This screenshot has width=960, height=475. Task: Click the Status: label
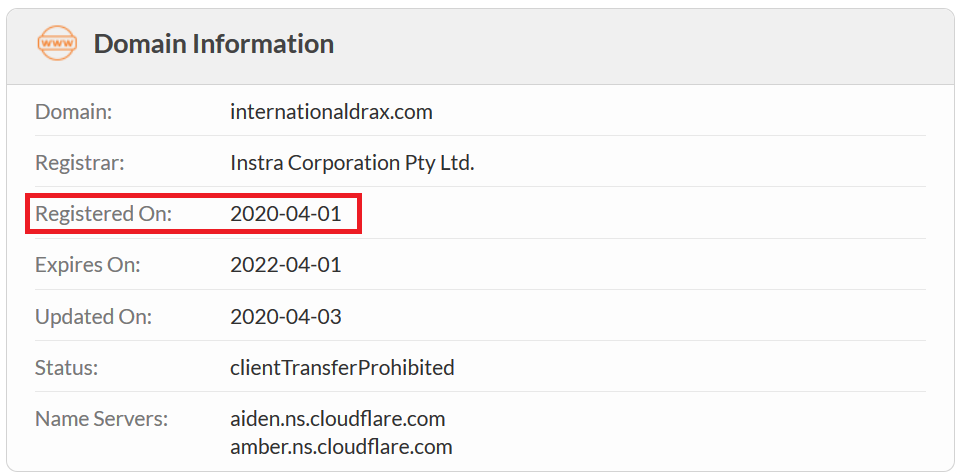coord(67,368)
